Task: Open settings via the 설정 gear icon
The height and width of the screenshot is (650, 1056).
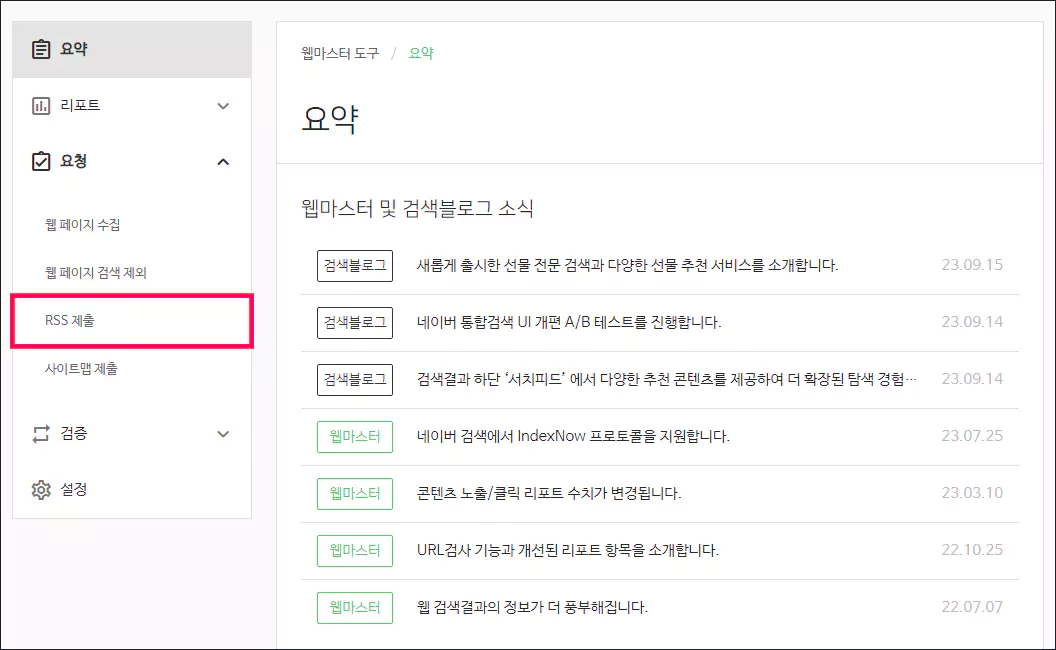Action: (40, 490)
